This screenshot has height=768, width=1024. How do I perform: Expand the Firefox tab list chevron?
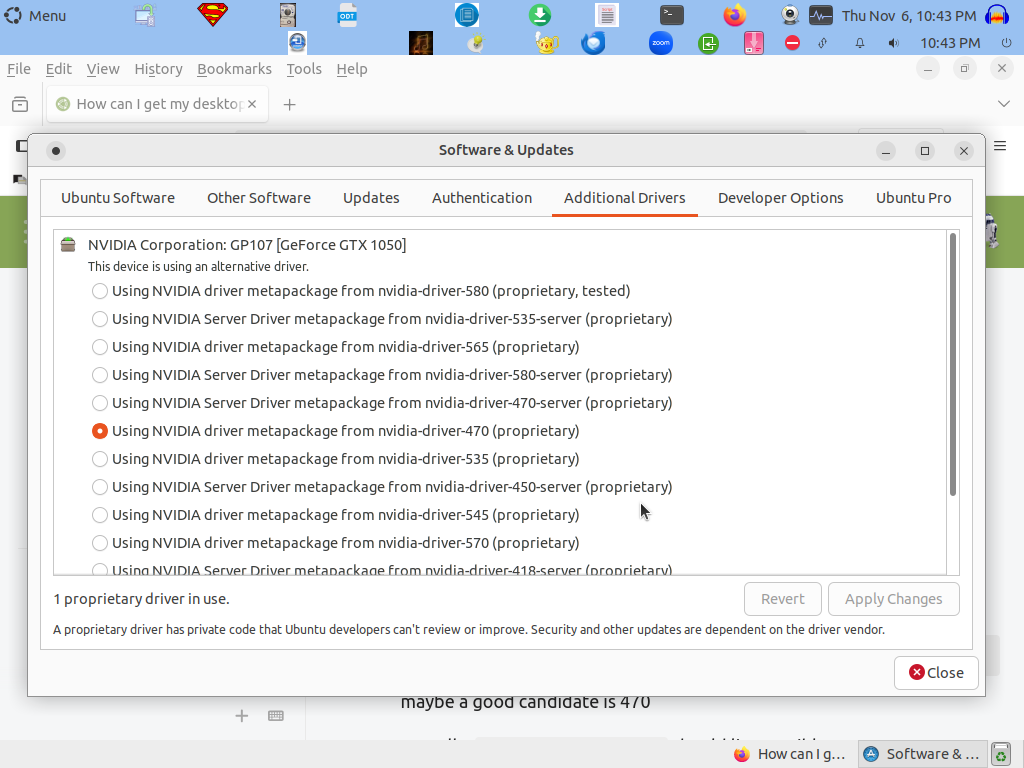(x=1004, y=104)
